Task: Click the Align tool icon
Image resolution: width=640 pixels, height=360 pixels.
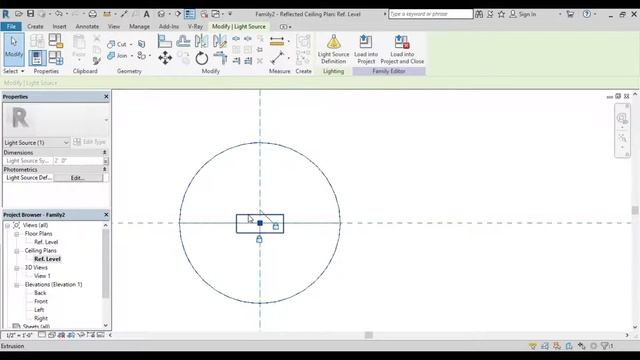Action: pyautogui.click(x=164, y=41)
